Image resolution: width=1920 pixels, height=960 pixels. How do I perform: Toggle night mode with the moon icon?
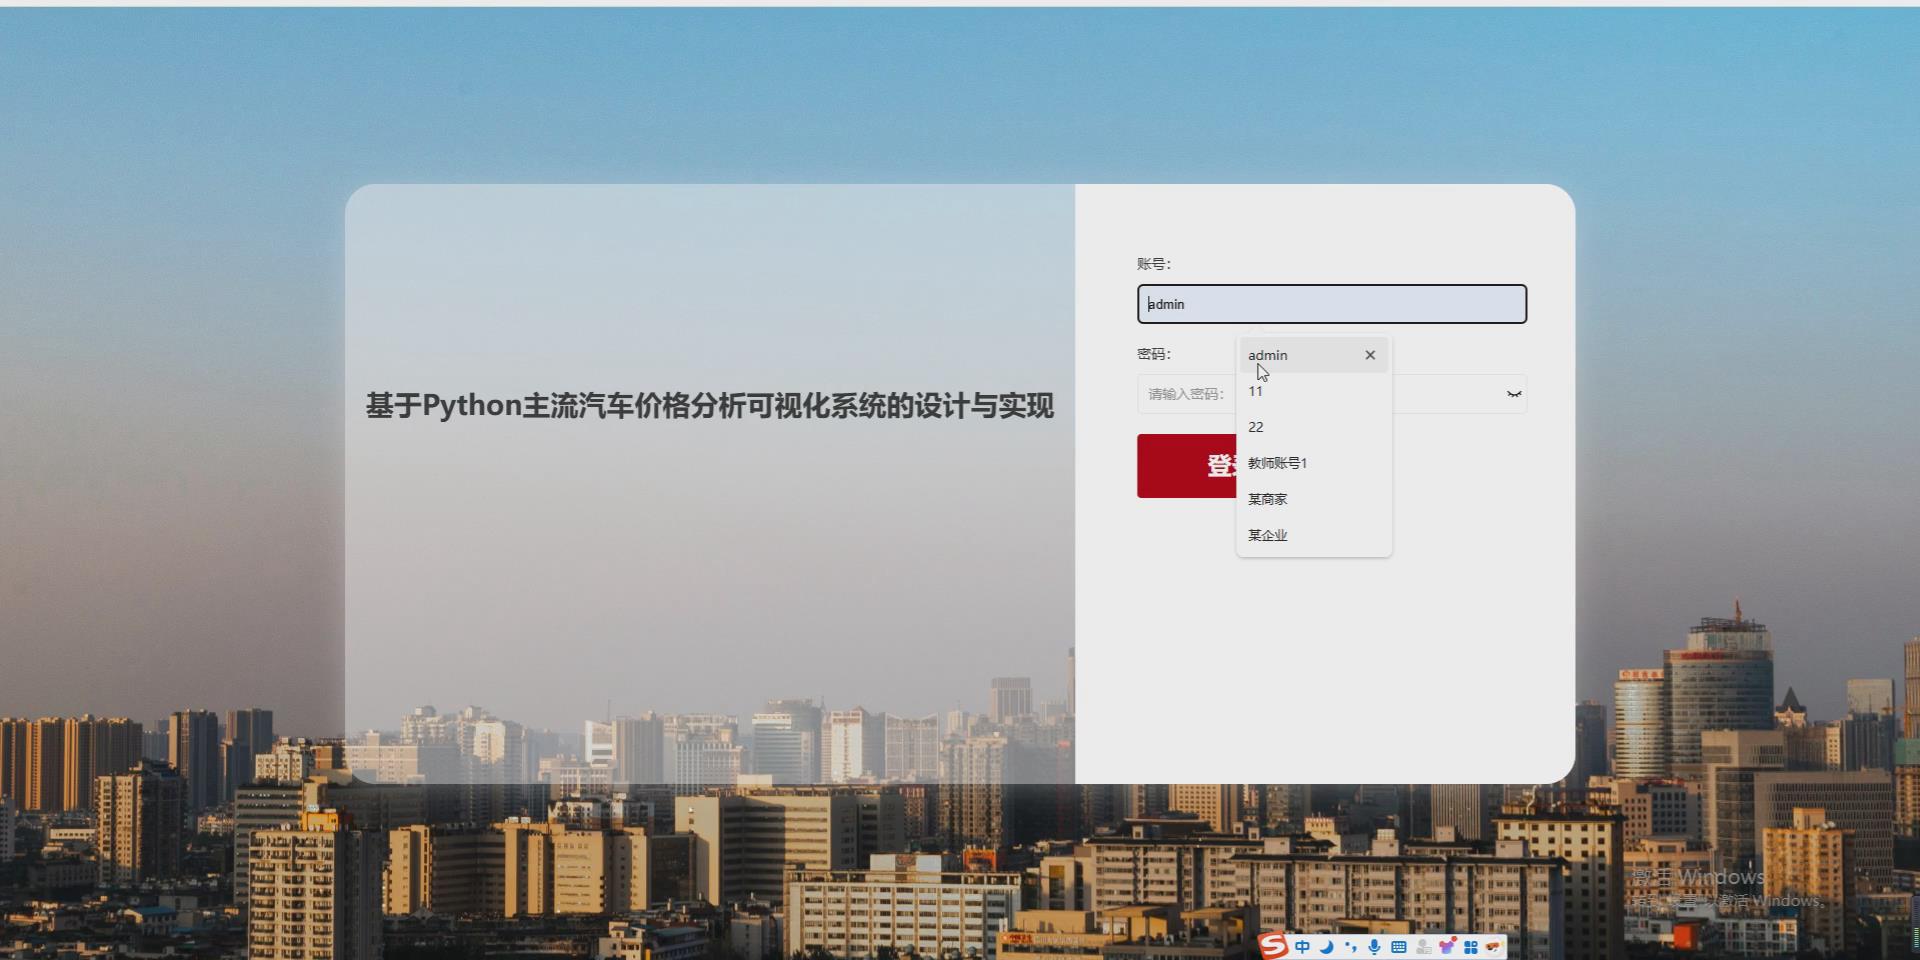point(1325,947)
